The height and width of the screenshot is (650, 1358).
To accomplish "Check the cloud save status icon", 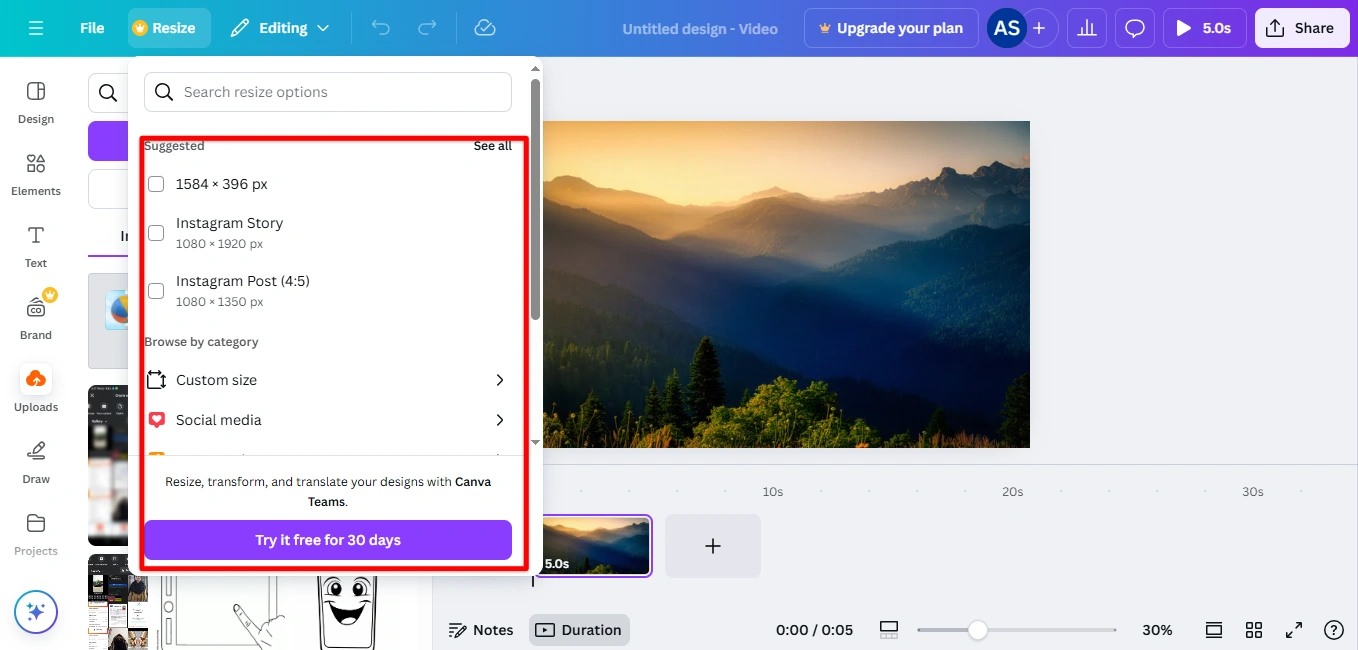I will 485,28.
